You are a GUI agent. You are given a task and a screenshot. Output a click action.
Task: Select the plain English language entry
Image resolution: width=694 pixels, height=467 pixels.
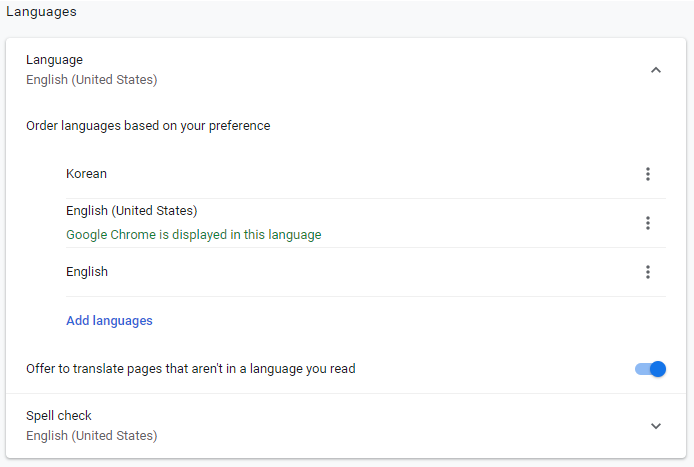click(x=87, y=271)
